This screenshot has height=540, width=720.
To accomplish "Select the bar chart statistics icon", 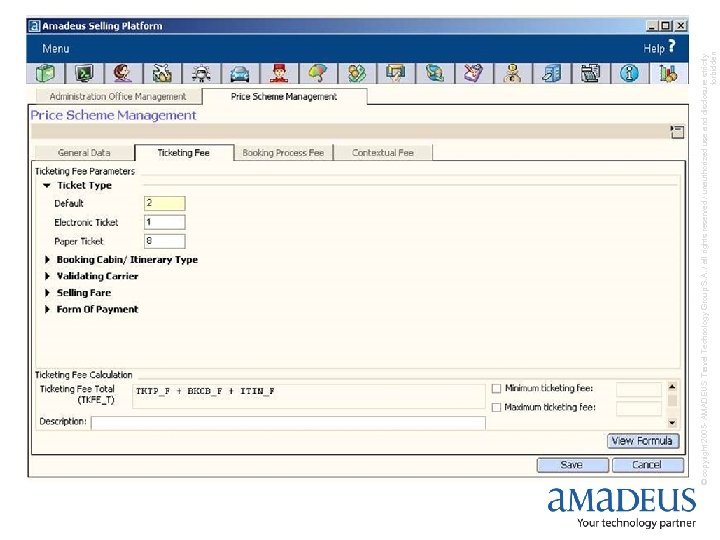I will (668, 73).
